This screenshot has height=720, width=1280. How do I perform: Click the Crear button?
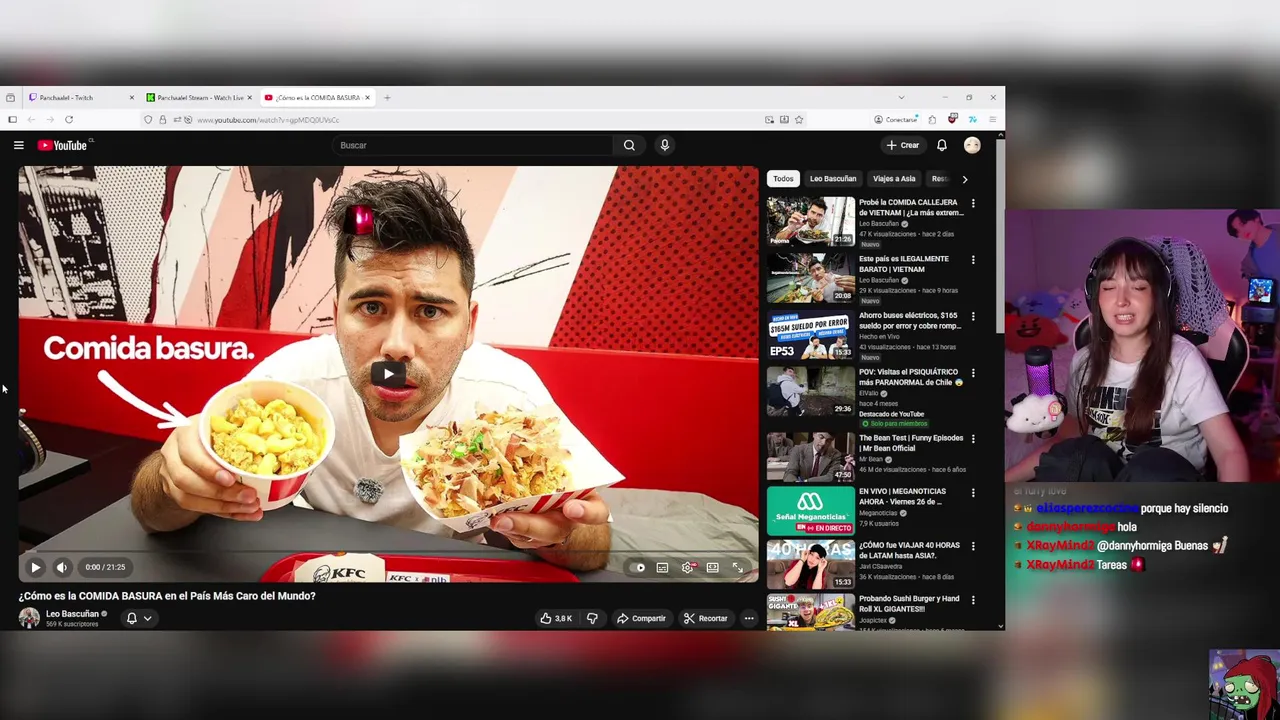[902, 145]
